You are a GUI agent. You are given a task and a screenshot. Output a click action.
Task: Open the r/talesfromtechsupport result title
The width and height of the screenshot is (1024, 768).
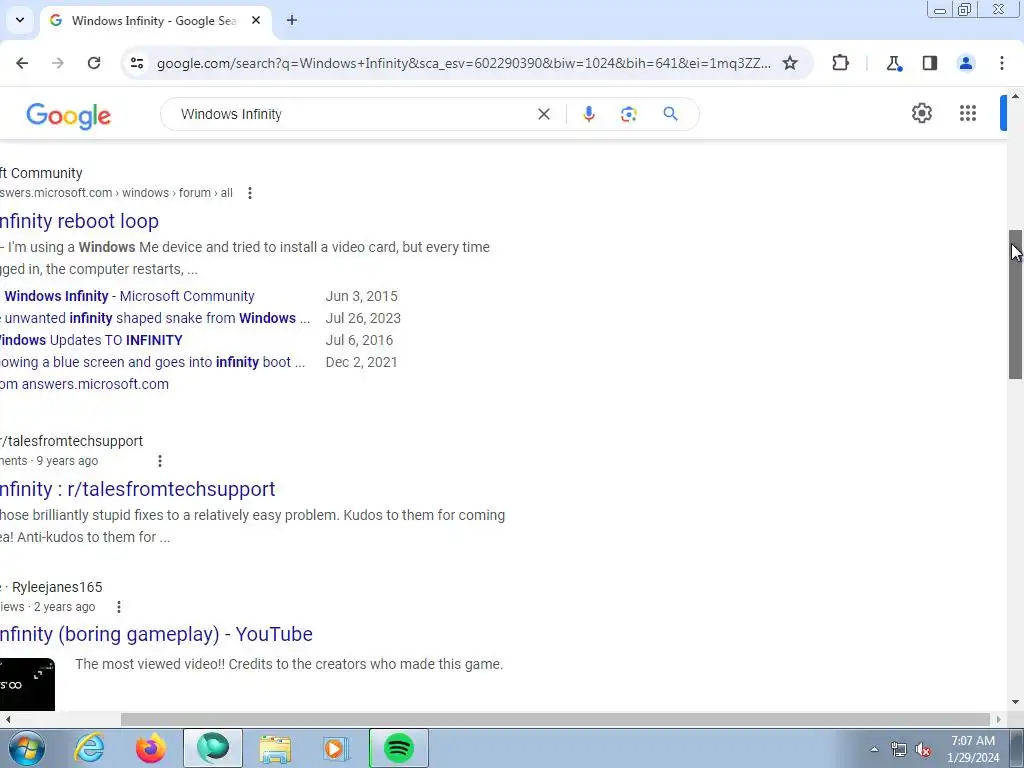(137, 489)
